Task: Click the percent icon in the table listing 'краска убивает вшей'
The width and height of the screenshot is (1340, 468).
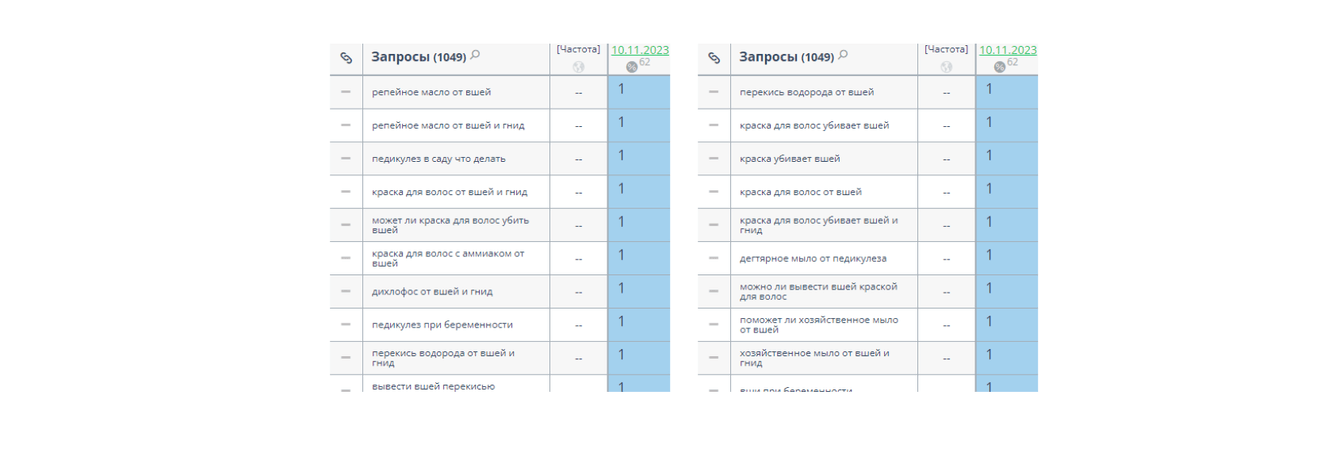Action: [x=999, y=67]
